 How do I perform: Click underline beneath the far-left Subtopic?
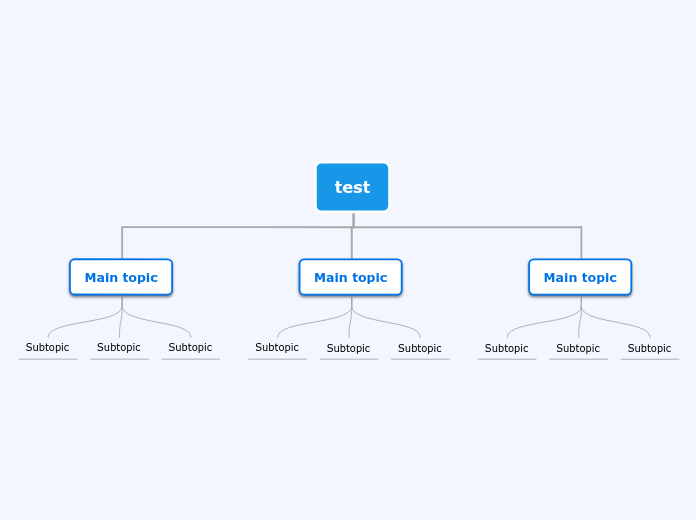[47, 359]
